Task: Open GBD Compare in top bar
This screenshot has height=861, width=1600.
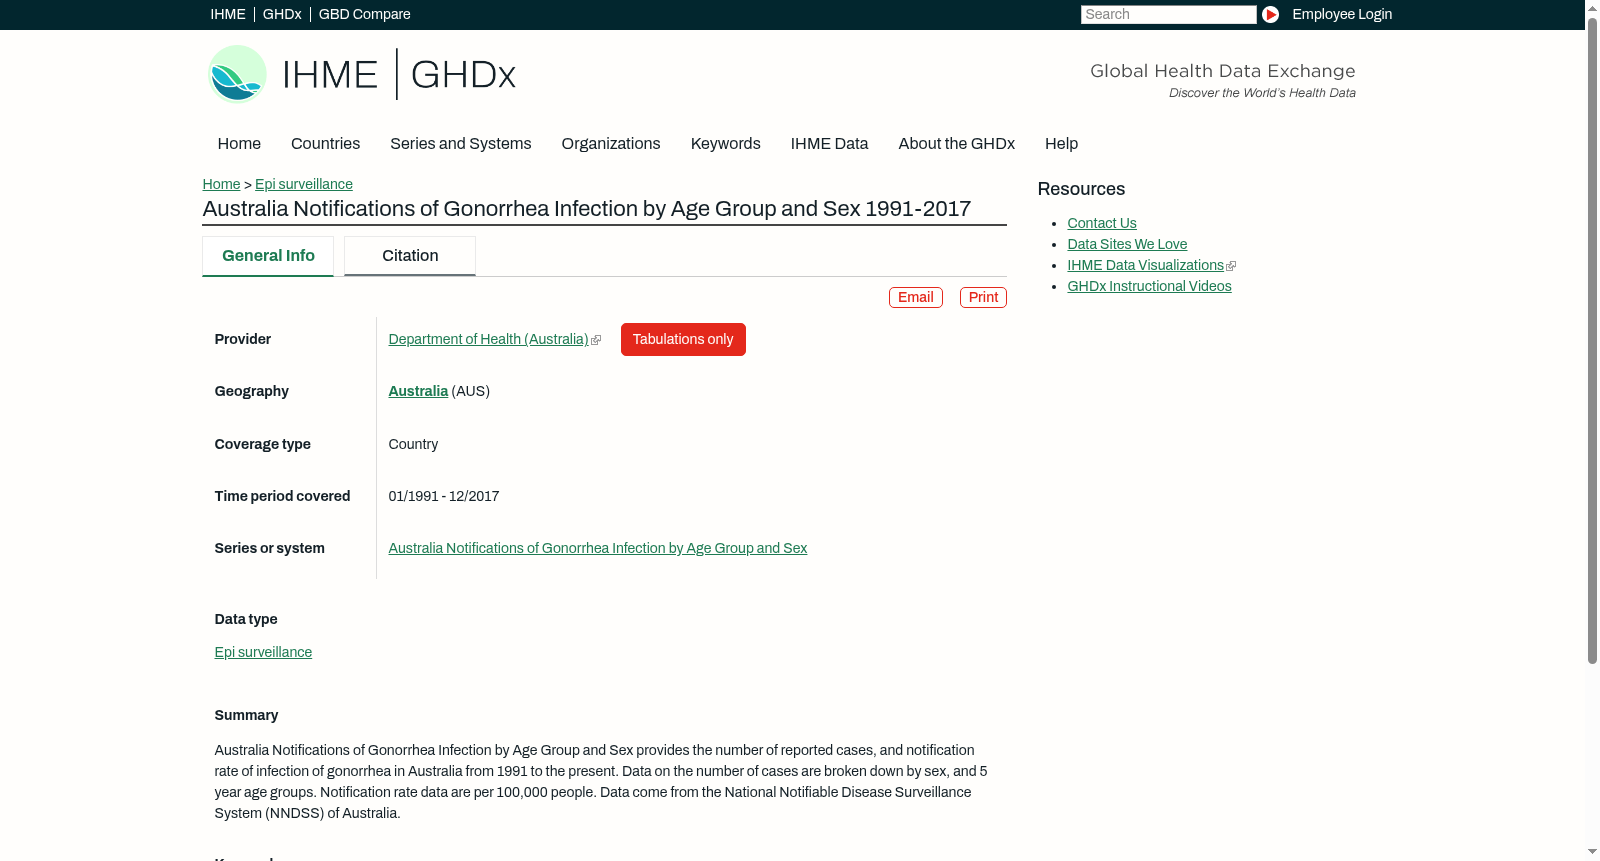Action: (364, 14)
